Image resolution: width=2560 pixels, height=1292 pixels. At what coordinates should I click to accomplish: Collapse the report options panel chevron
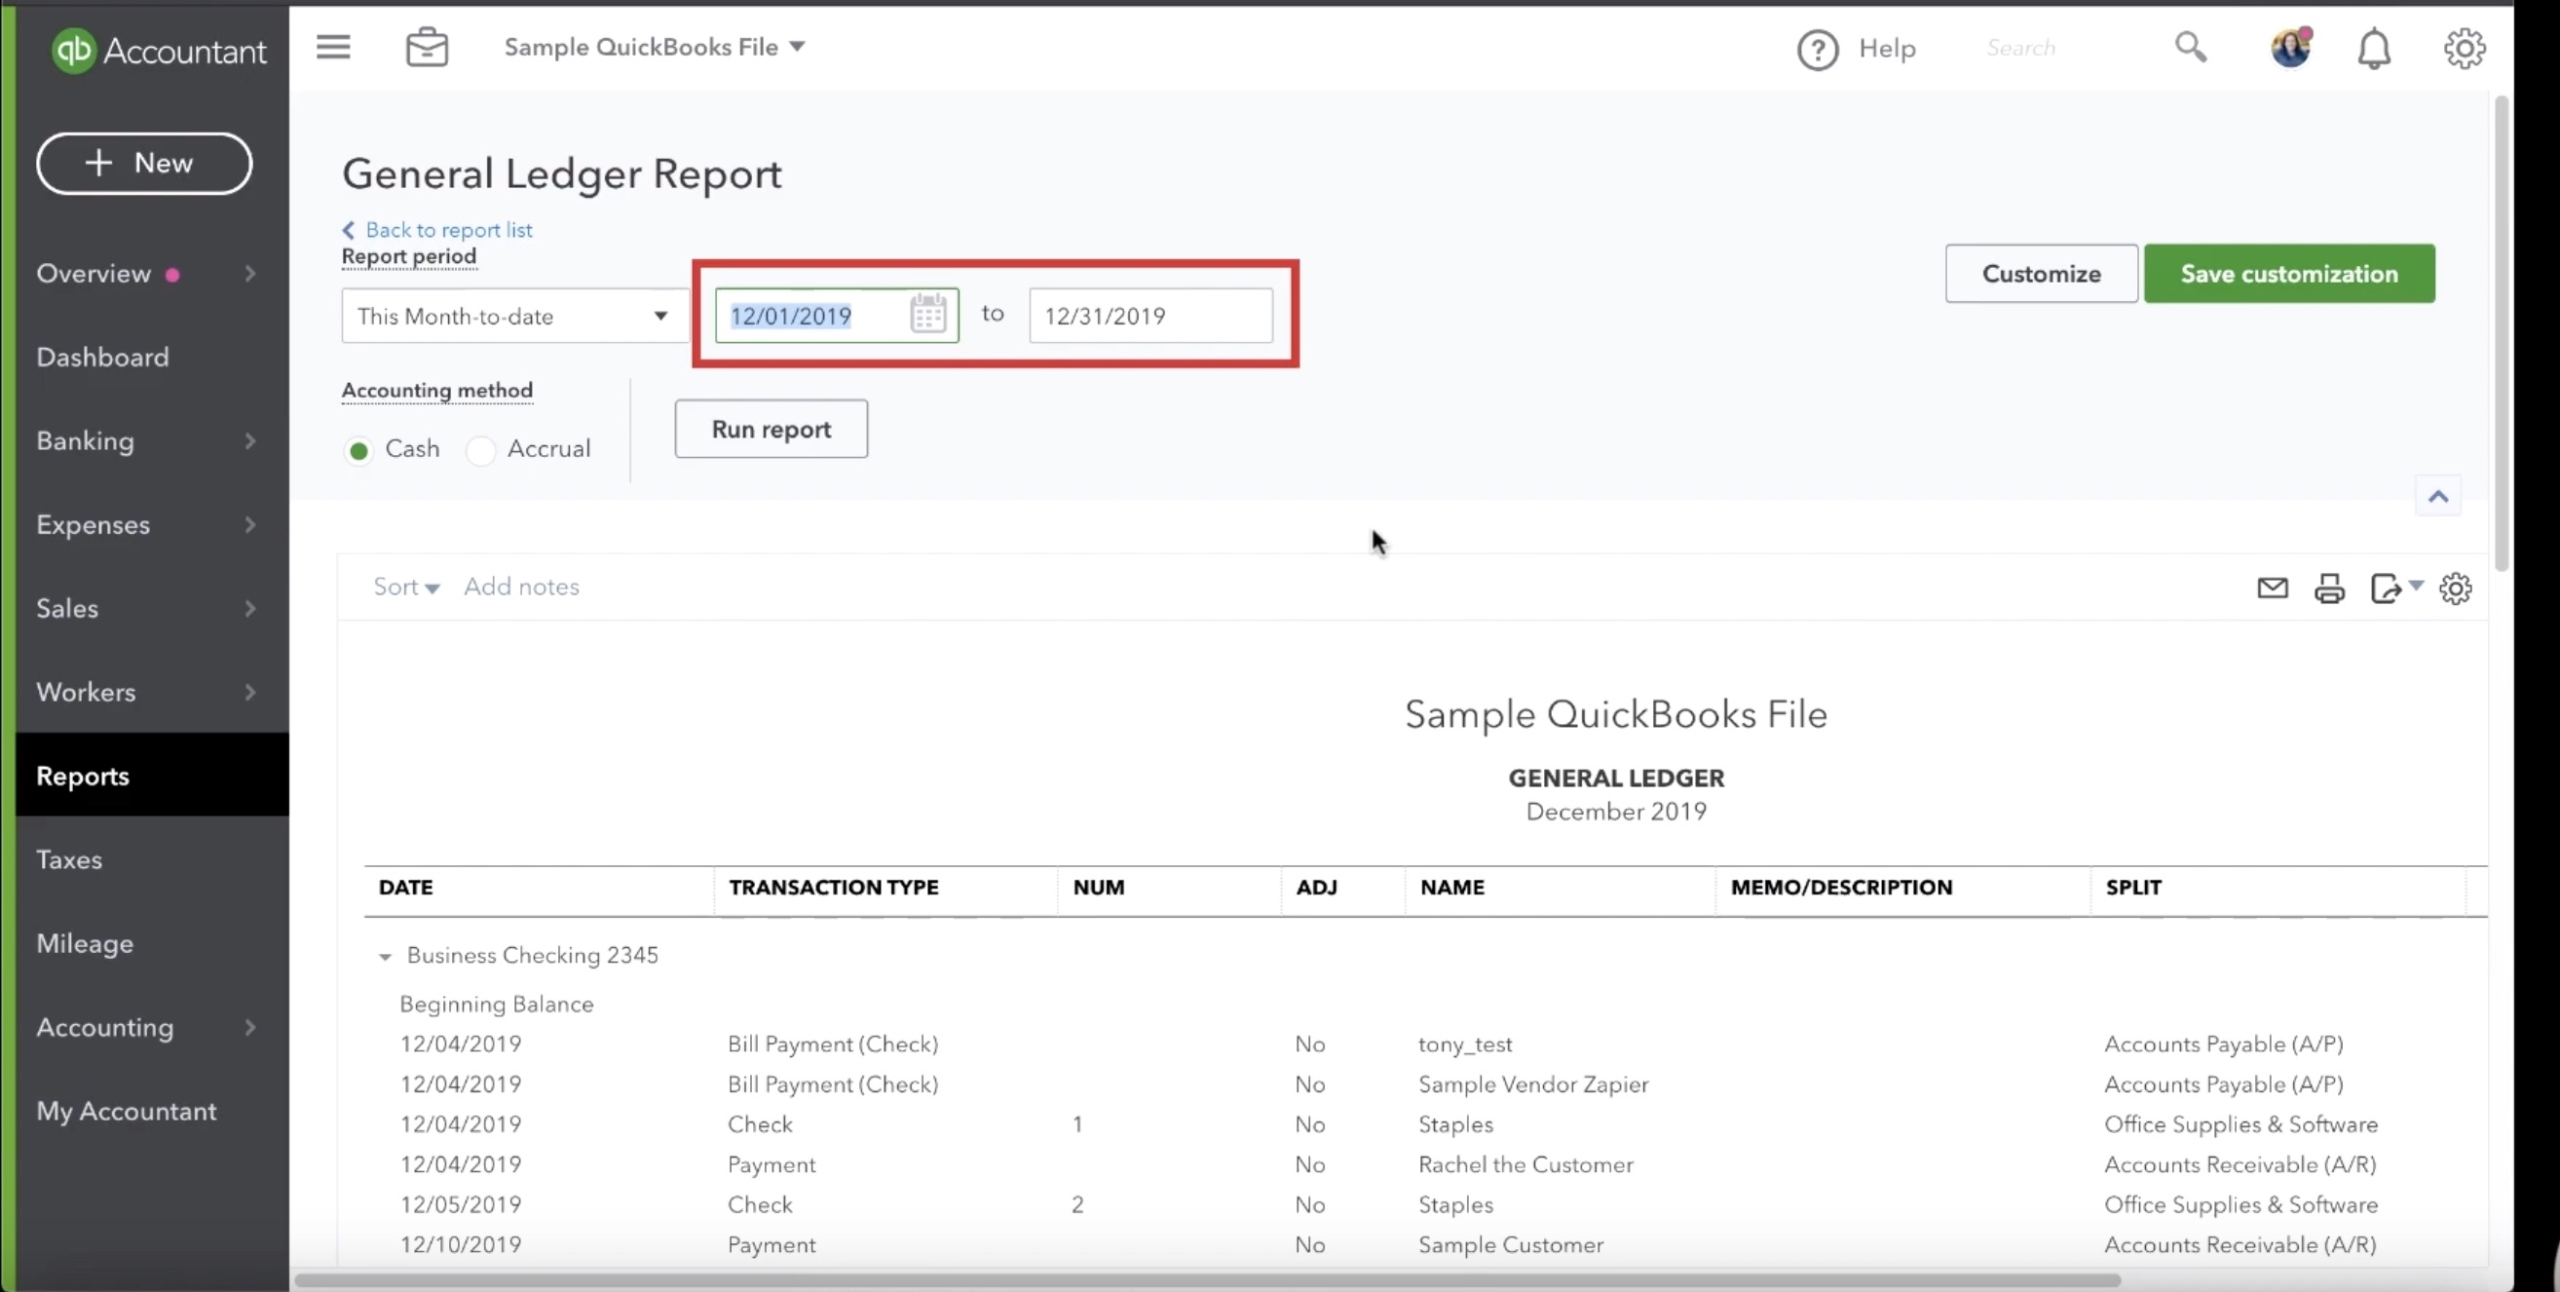click(x=2438, y=496)
